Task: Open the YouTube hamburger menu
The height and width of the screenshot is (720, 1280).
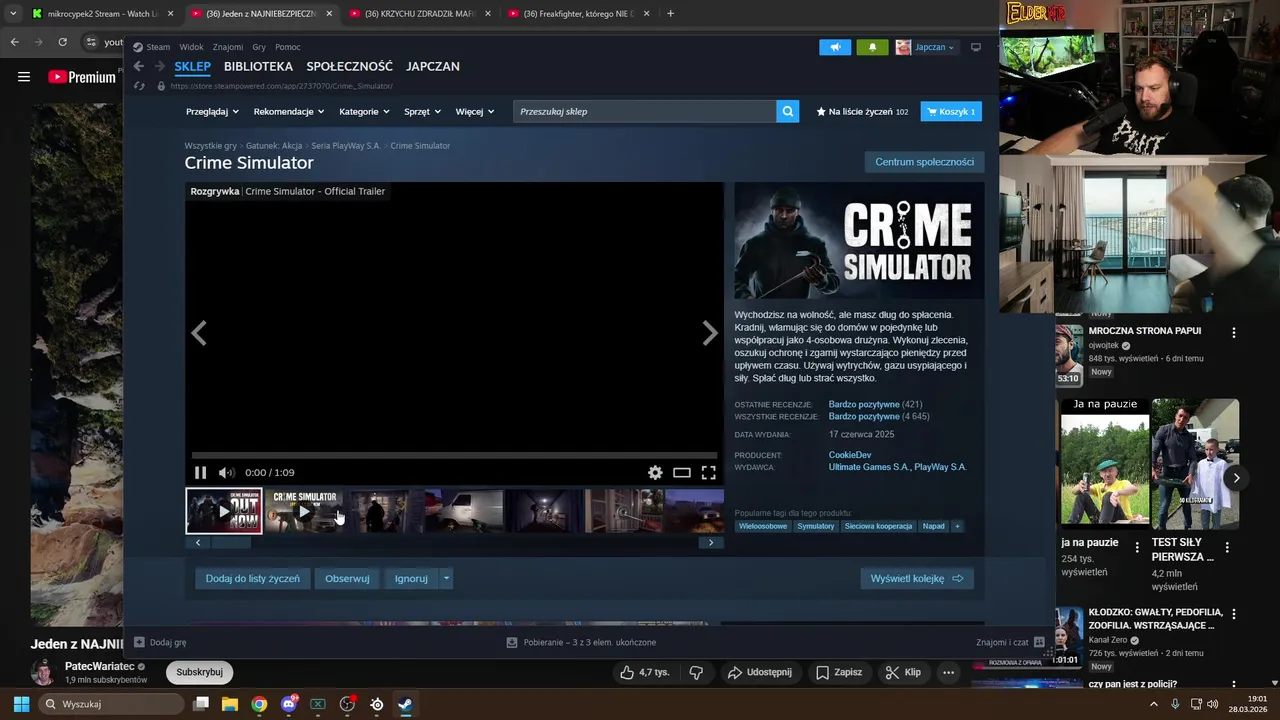Action: (x=24, y=77)
